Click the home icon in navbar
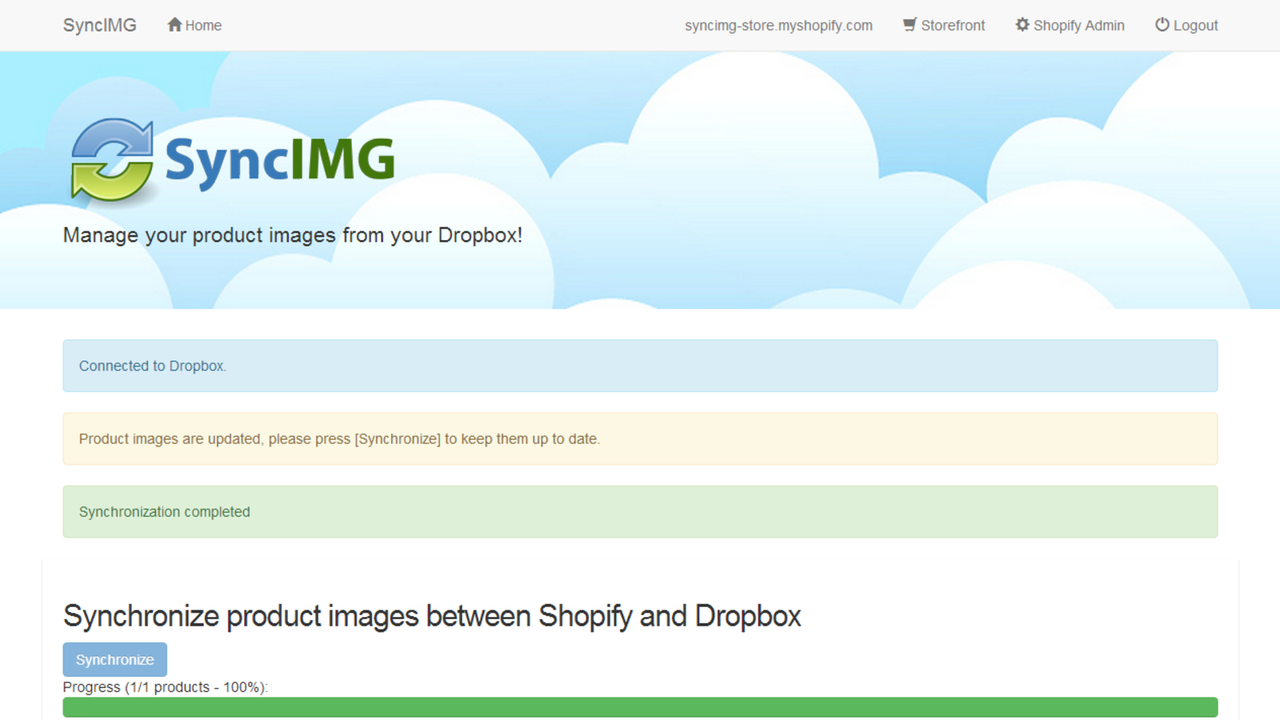This screenshot has width=1280, height=720. click(x=175, y=25)
